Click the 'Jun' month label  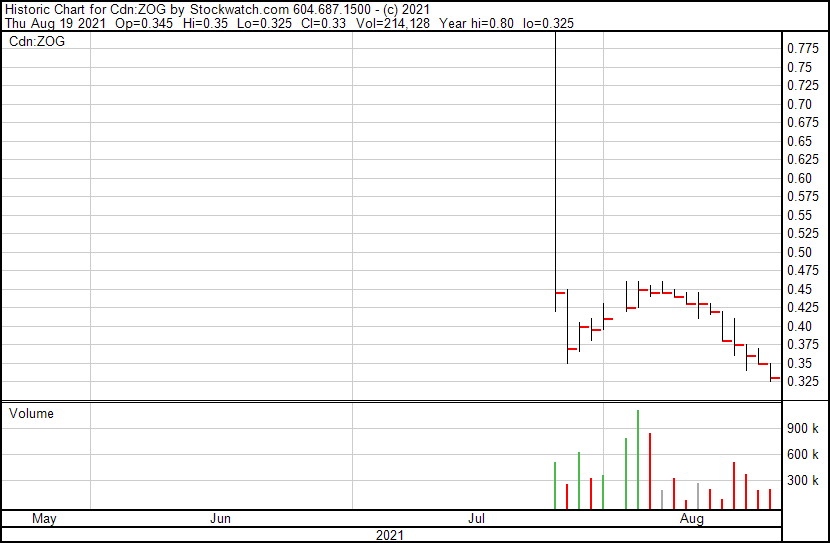pos(220,519)
